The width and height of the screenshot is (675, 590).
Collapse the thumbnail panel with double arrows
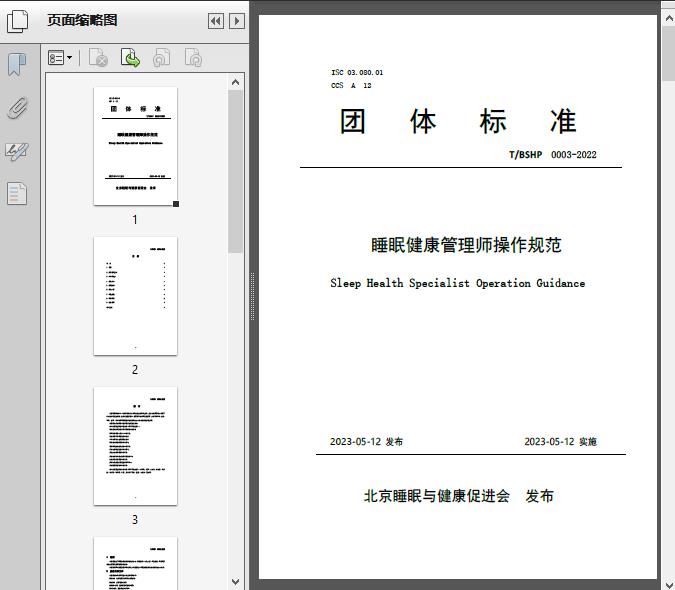coord(216,21)
